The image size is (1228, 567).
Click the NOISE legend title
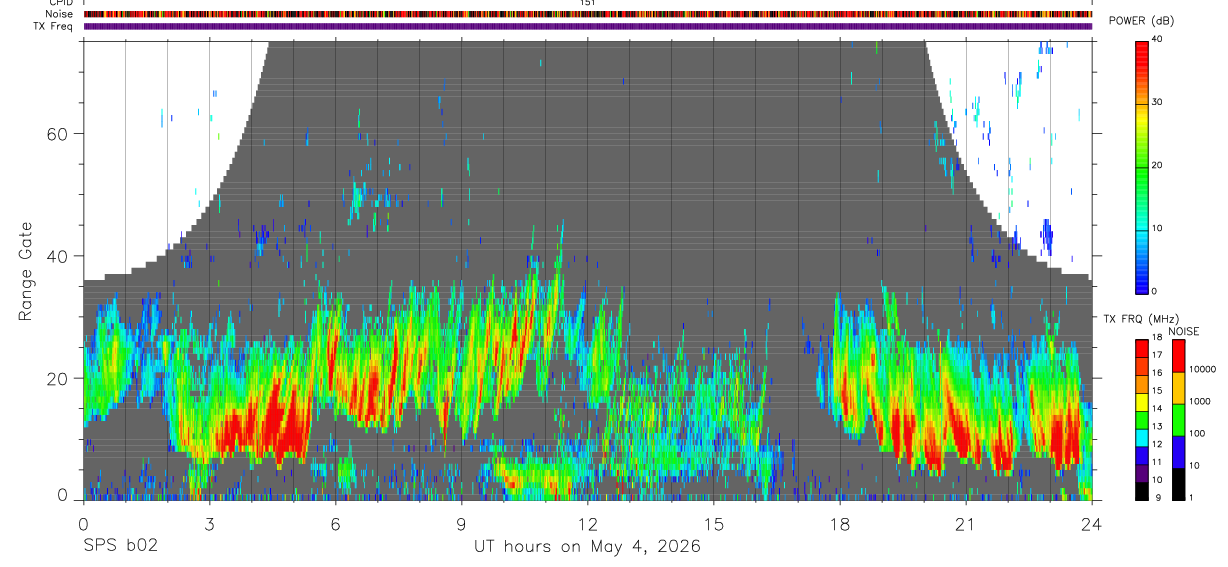tap(1185, 331)
